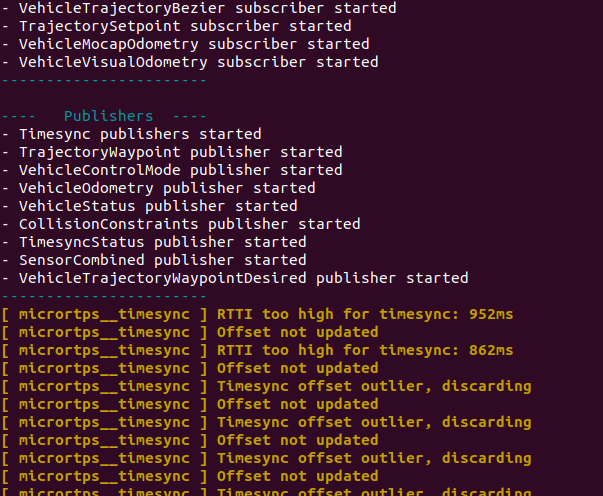
Task: Click the CollisionConstraints publisher line
Action: click(189, 224)
